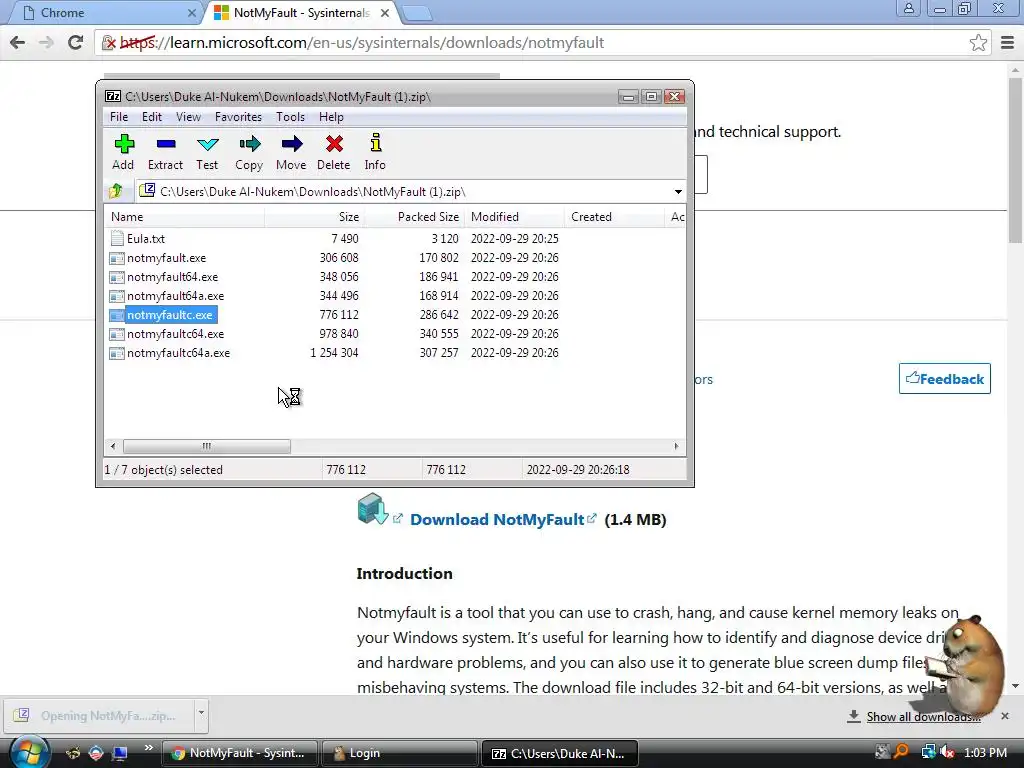
Task: Click the 7-Zip horizontal scrollbar thumb
Action: 207,446
